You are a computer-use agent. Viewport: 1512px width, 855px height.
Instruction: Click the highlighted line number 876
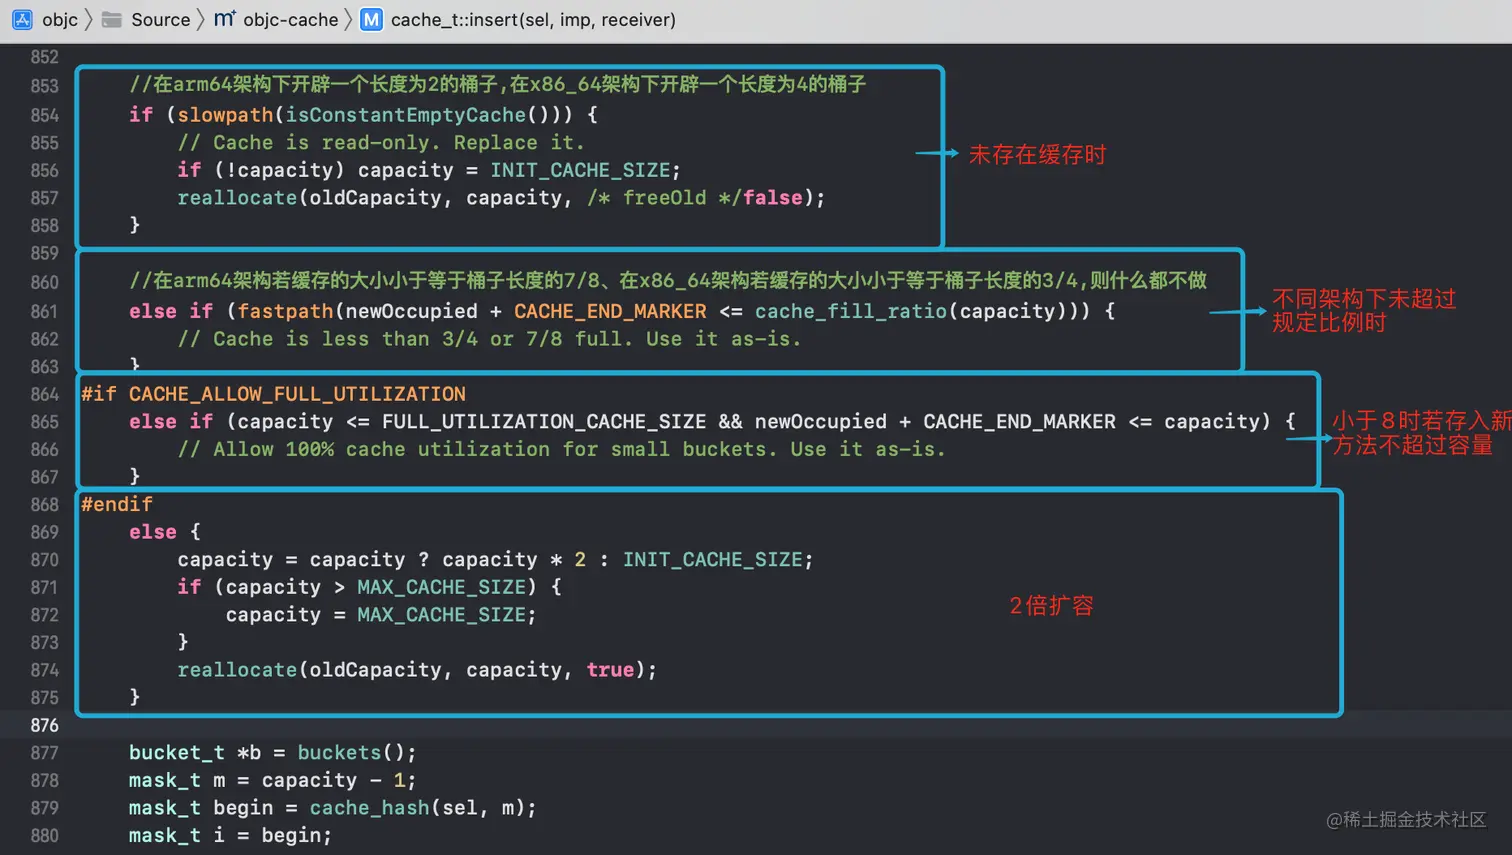pyautogui.click(x=44, y=725)
